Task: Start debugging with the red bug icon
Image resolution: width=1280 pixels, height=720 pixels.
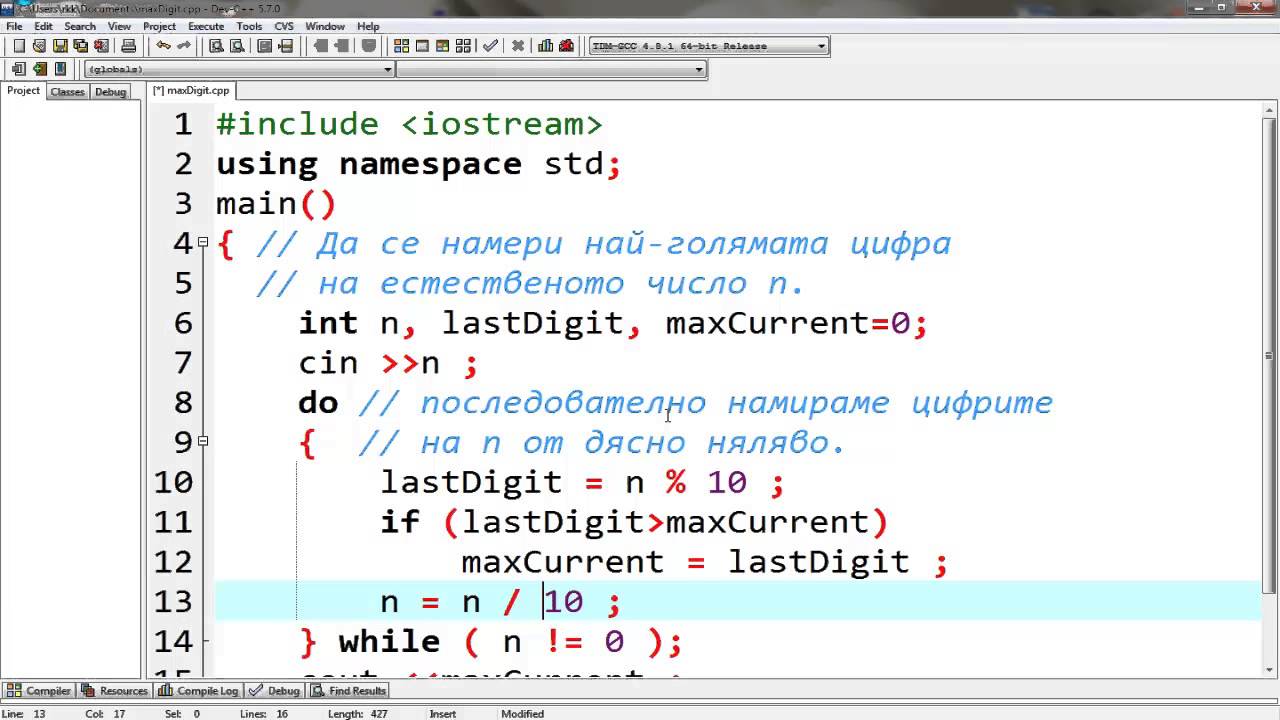Action: [x=567, y=46]
